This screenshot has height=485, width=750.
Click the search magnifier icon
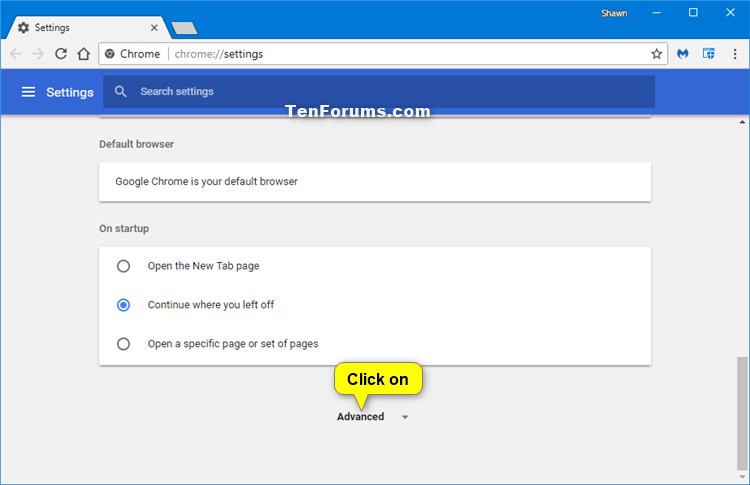[x=121, y=91]
